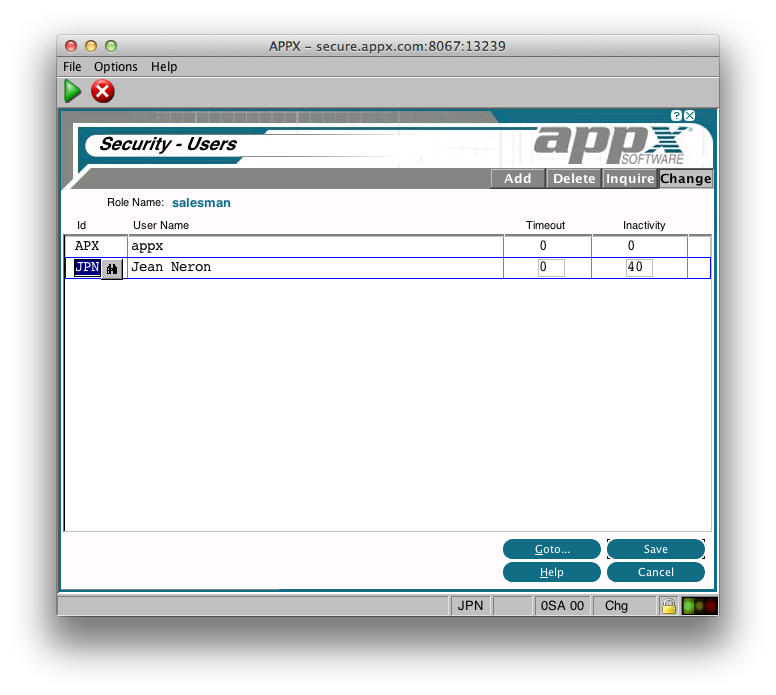Viewport: 776px width, 695px height.
Task: Switch to Inquire mode
Action: tap(630, 179)
